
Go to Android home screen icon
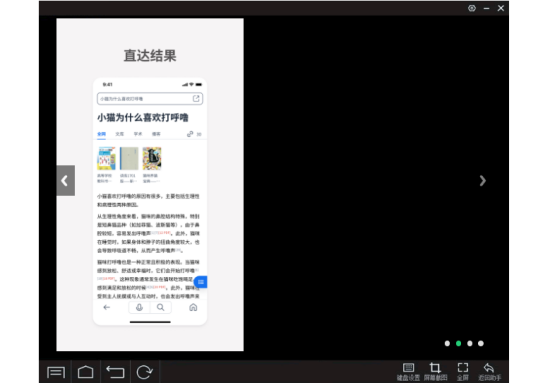click(86, 372)
